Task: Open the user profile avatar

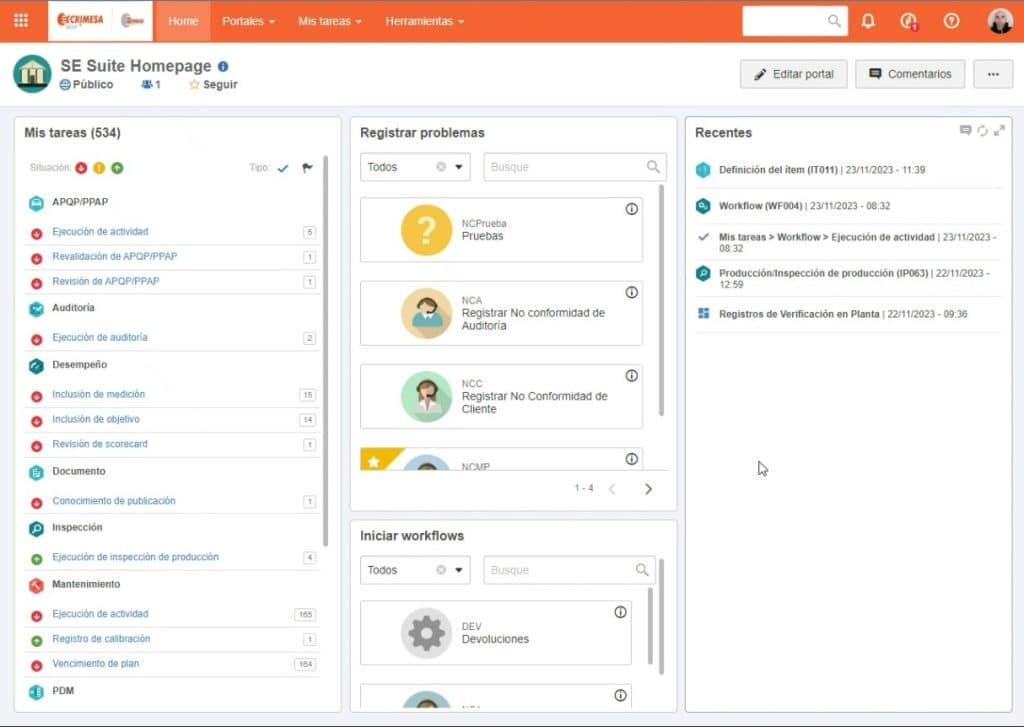Action: pos(1000,21)
